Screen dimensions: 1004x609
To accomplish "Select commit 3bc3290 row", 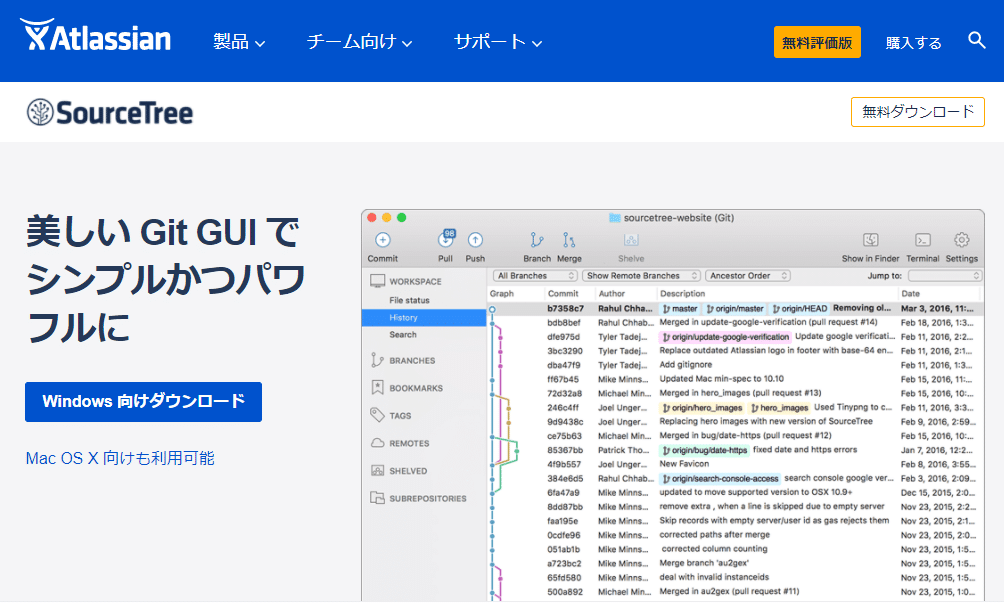I will coord(735,351).
